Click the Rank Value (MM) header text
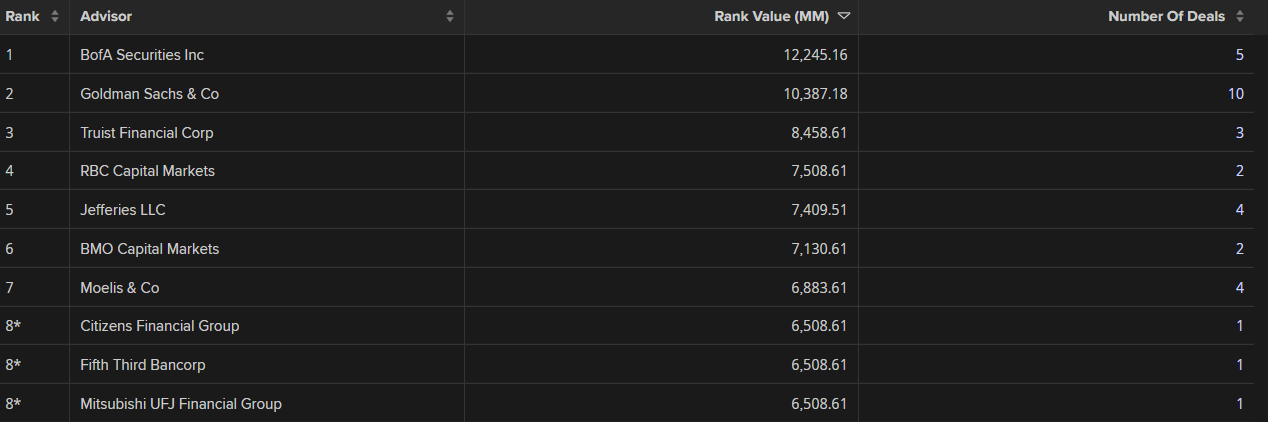 click(x=772, y=16)
